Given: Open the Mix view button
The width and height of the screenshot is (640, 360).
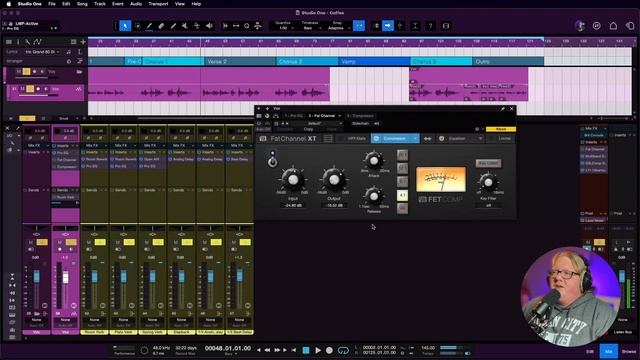Looking at the screenshot, I should (x=608, y=351).
